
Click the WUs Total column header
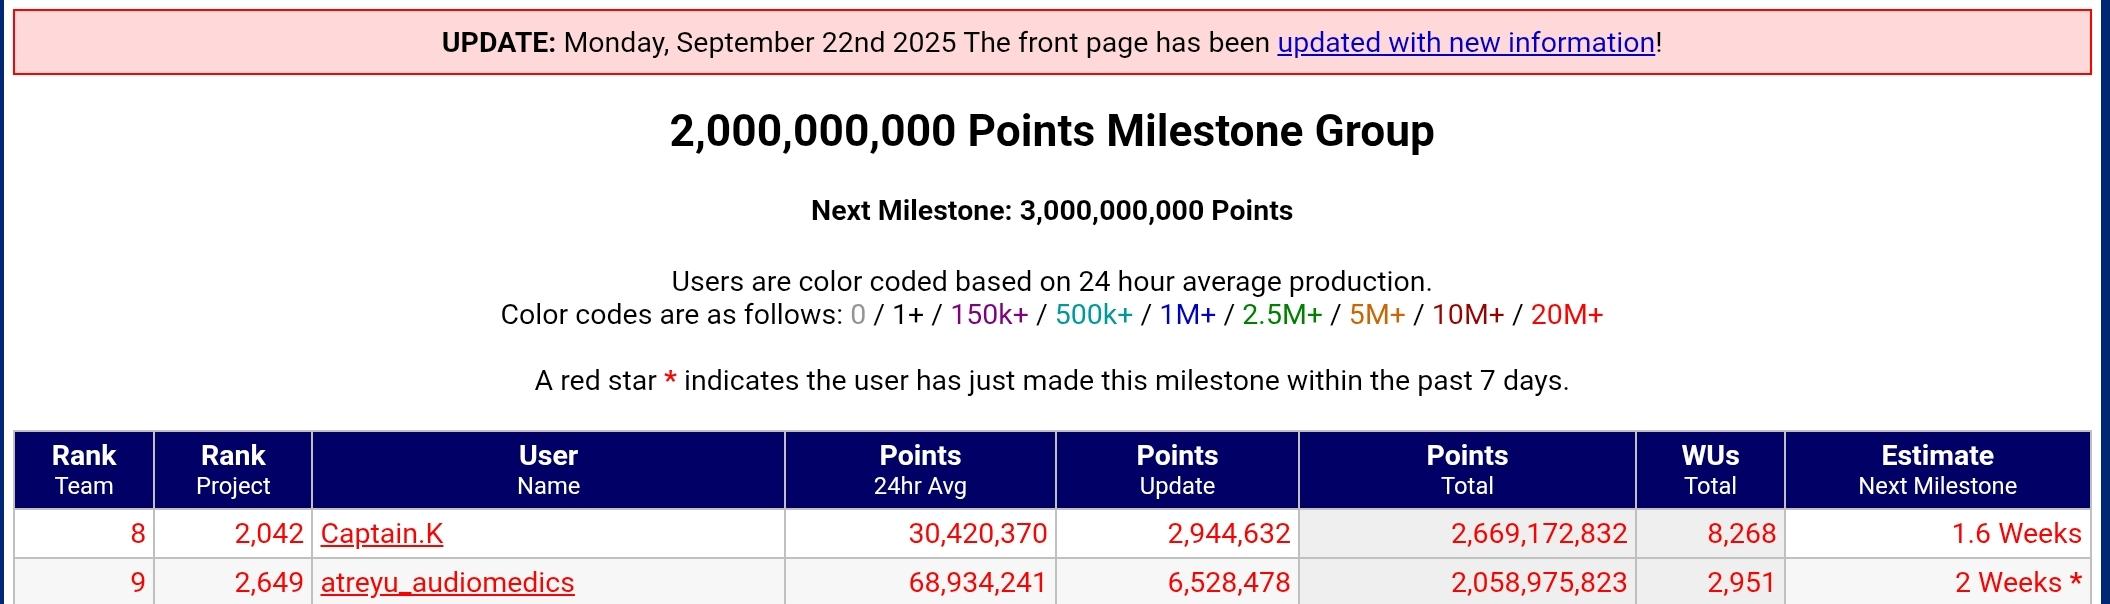(x=1710, y=470)
